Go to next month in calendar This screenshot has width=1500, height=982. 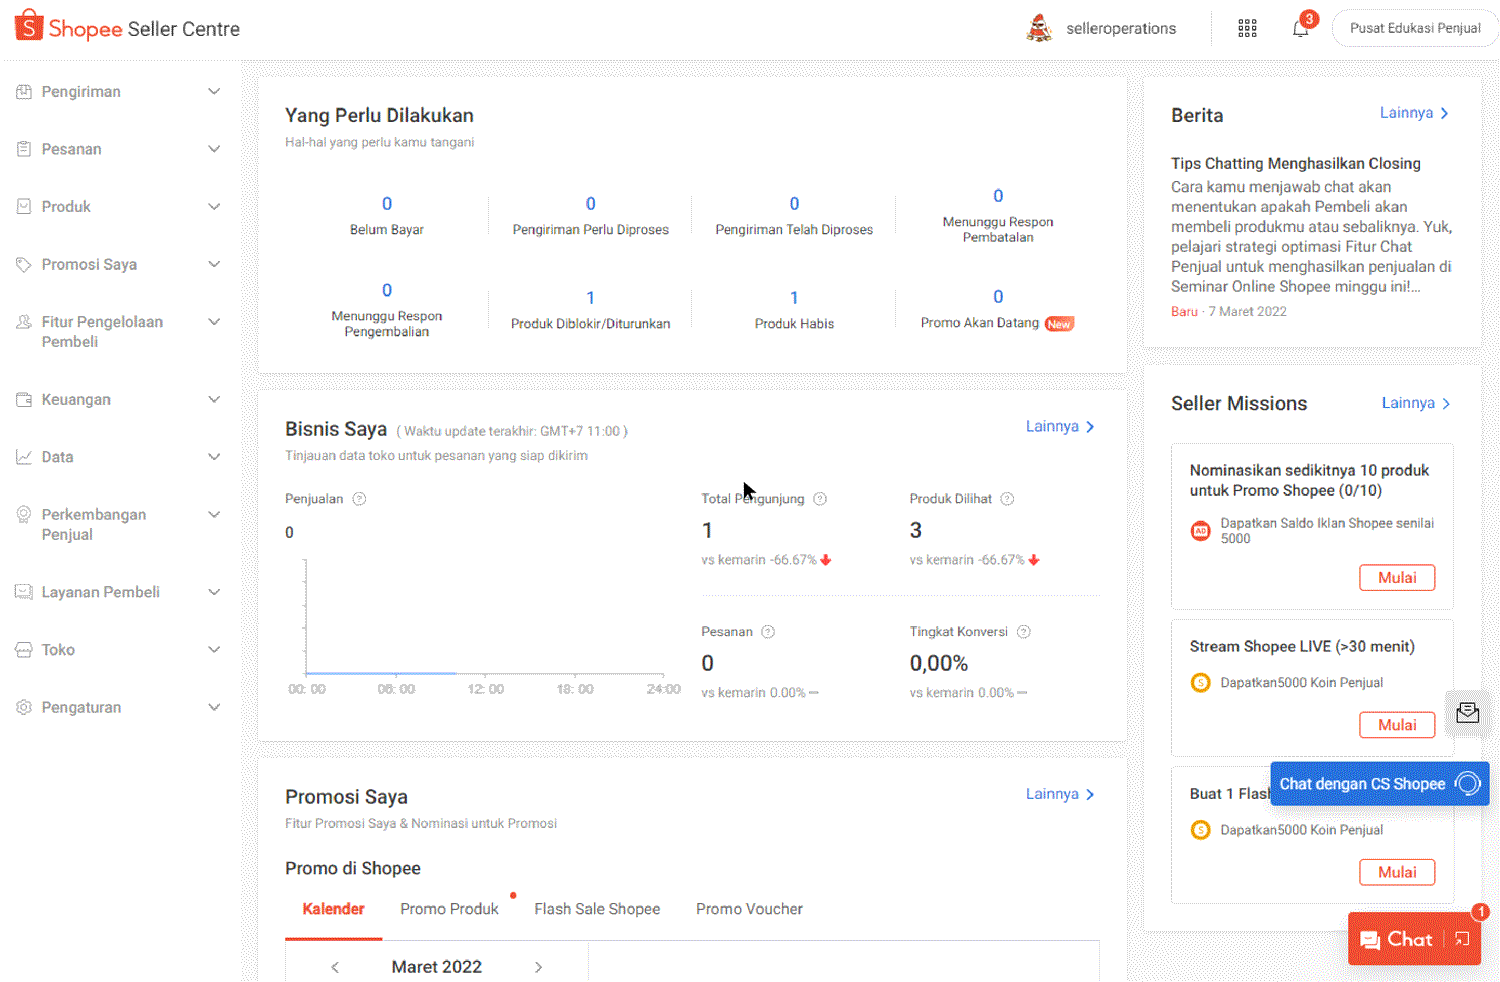[x=538, y=967]
